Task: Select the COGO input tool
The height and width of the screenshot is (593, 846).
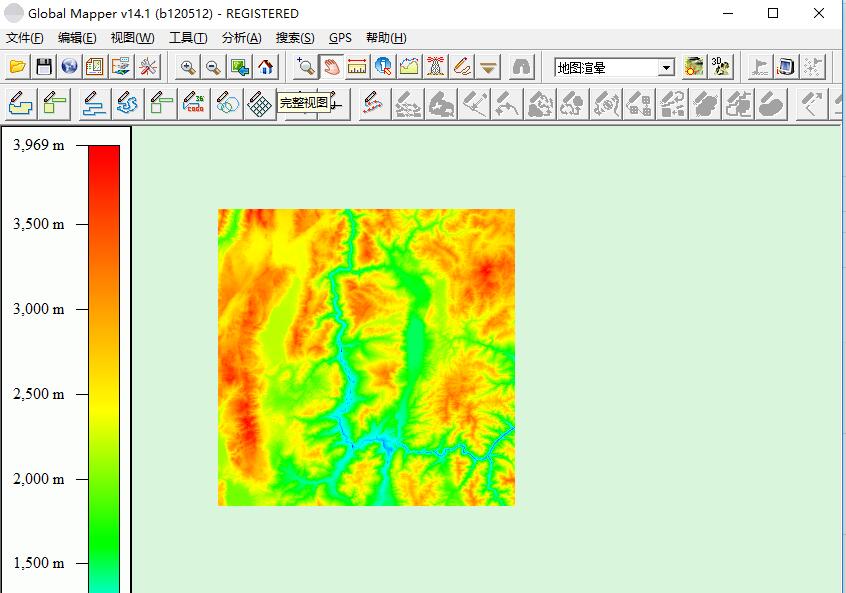Action: pyautogui.click(x=194, y=104)
